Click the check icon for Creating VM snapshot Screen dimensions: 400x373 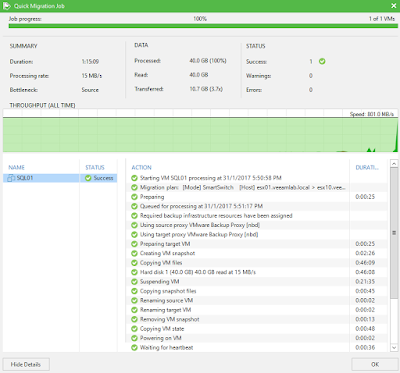click(134, 253)
